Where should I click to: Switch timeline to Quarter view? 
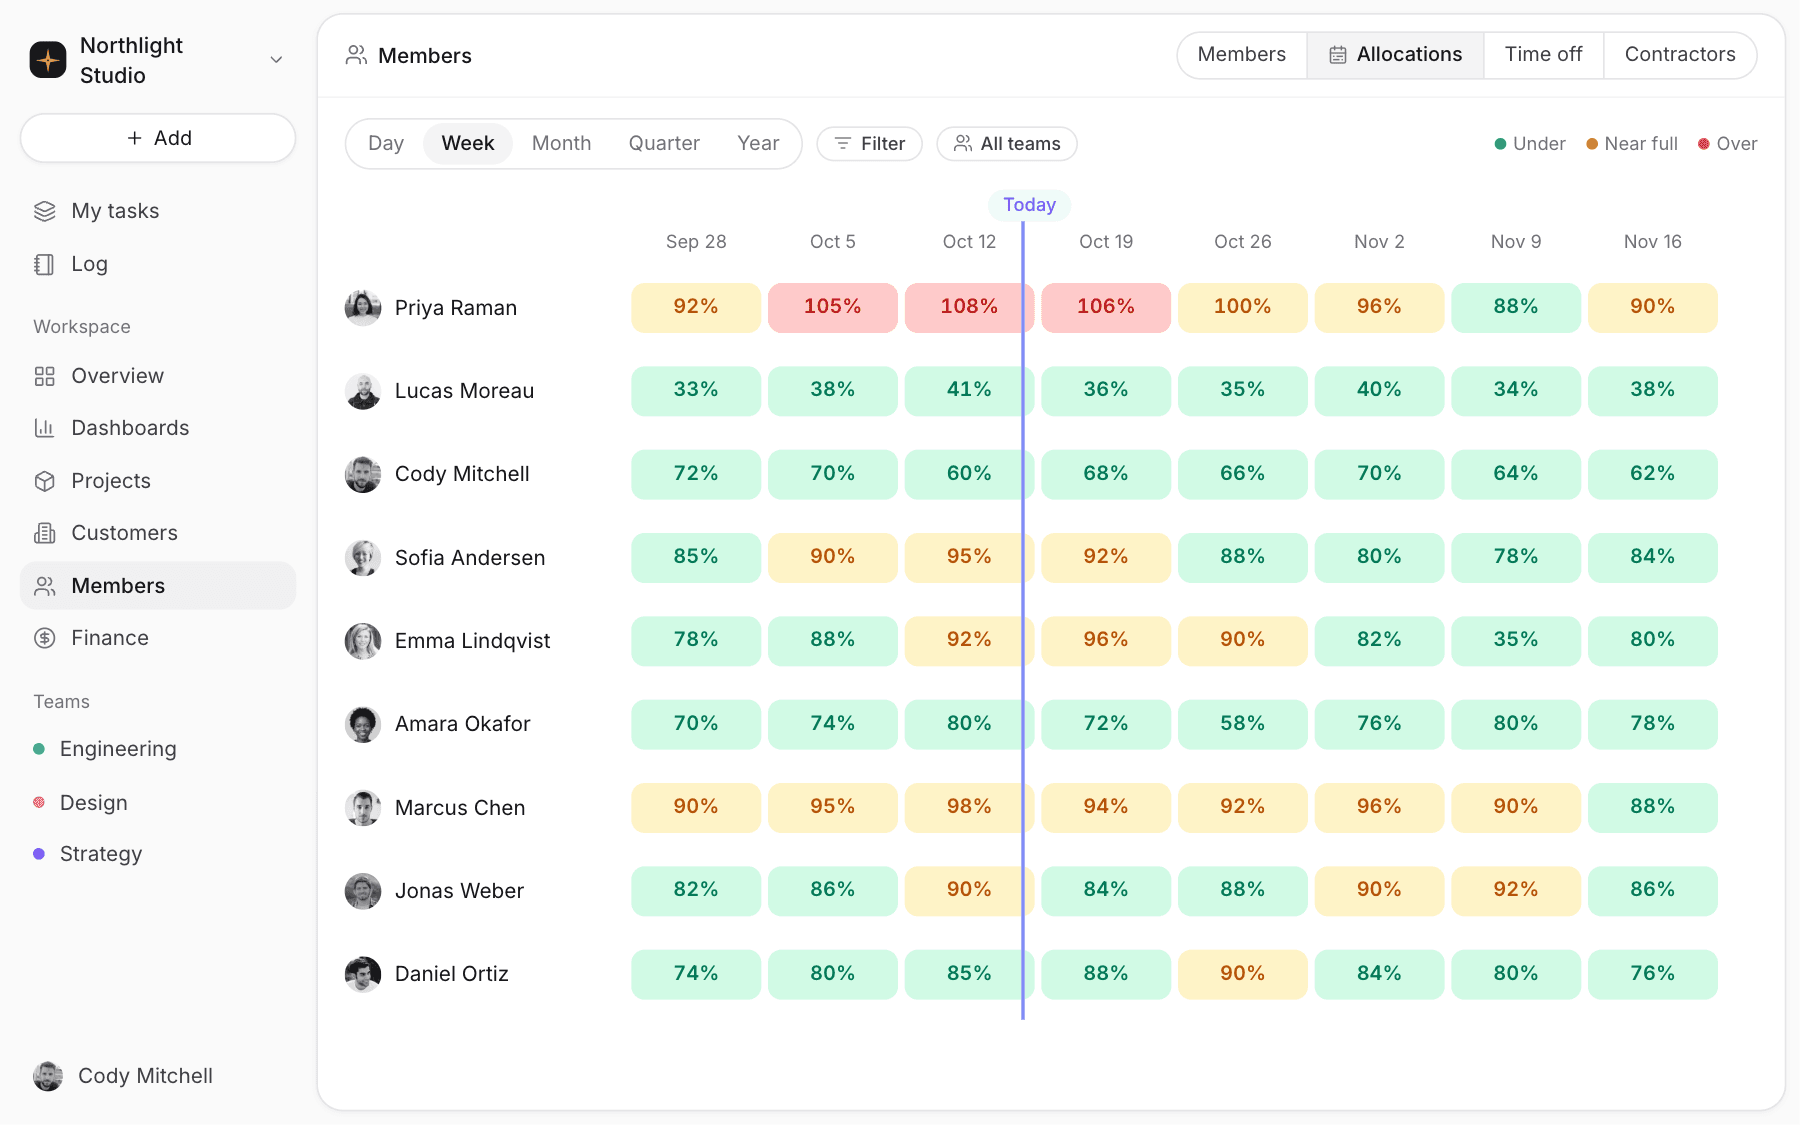point(664,144)
